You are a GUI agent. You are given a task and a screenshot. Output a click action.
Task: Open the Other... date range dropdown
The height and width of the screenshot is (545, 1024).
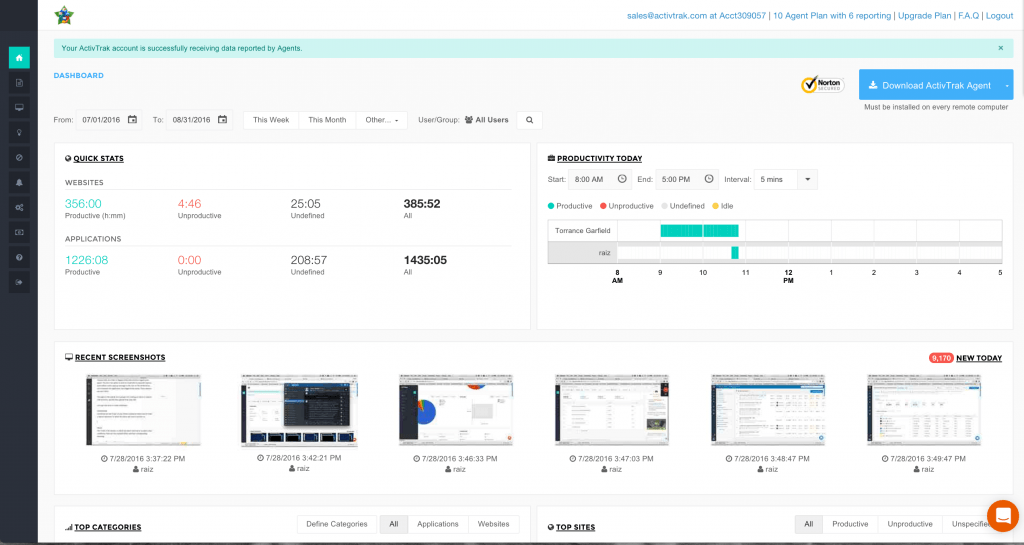click(x=382, y=120)
